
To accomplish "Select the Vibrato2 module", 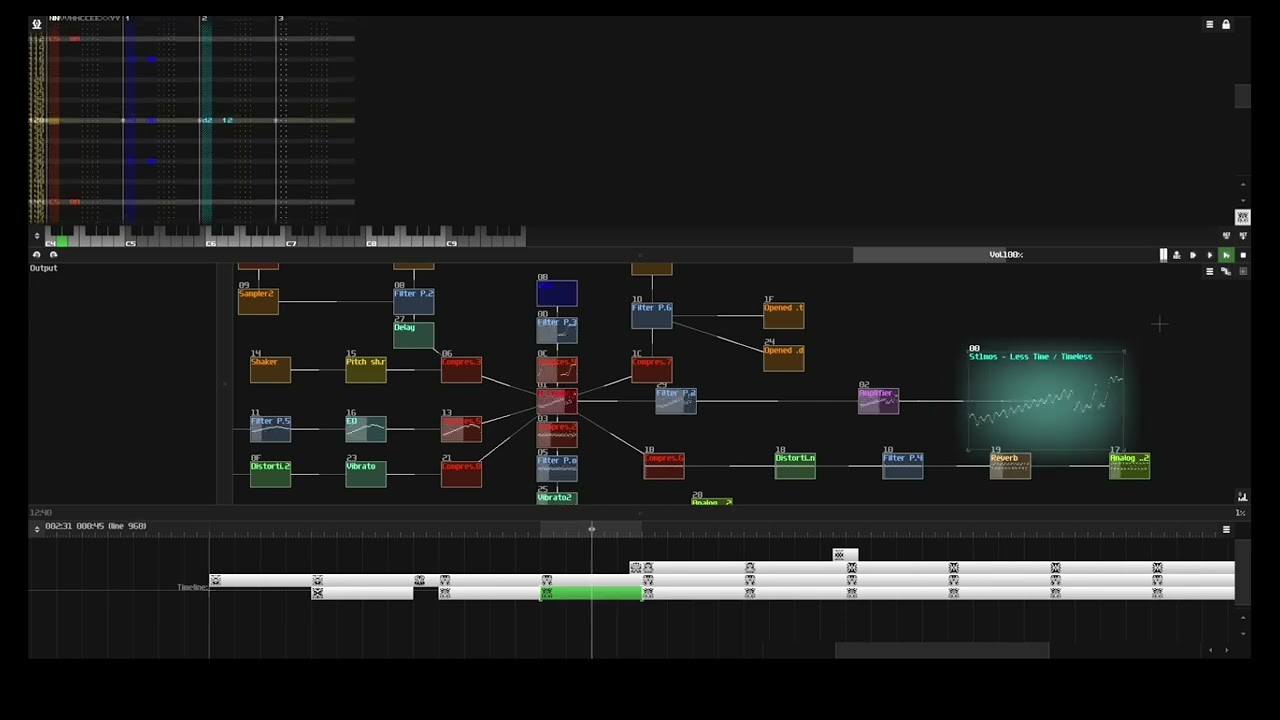I will pos(557,497).
